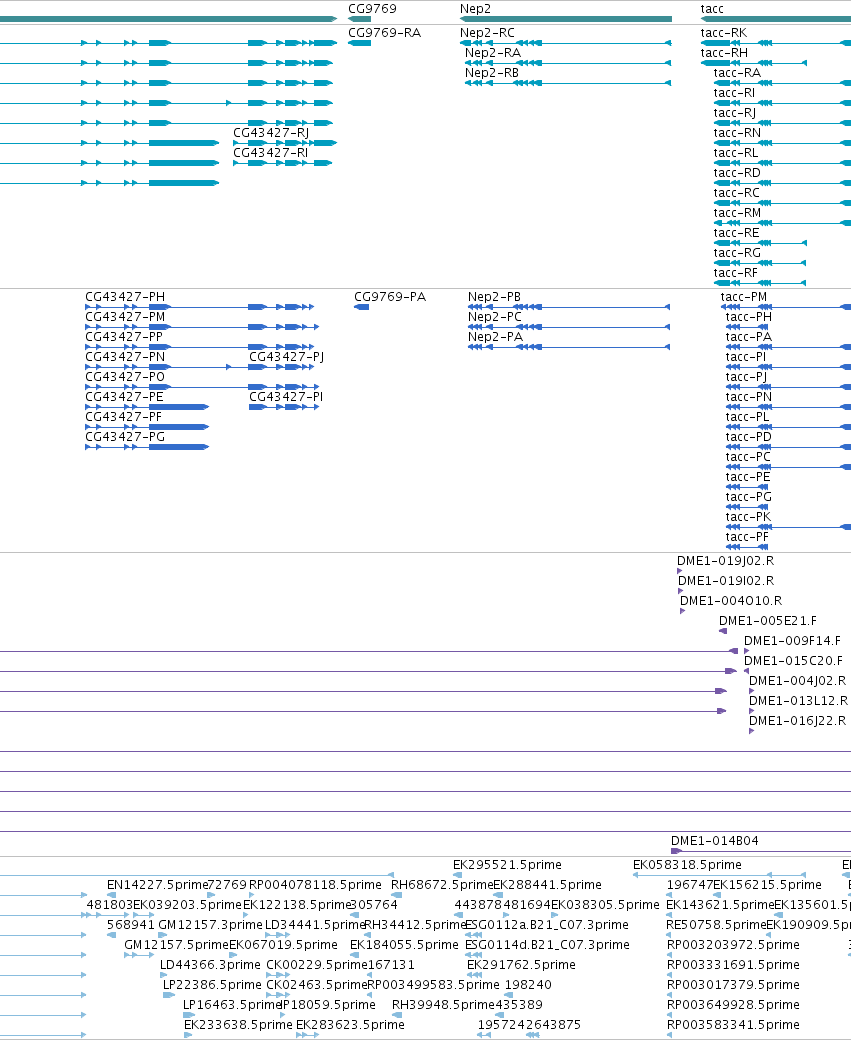The height and width of the screenshot is (1040, 851).
Task: Select protein CG43427-PJ
Action: [286, 357]
